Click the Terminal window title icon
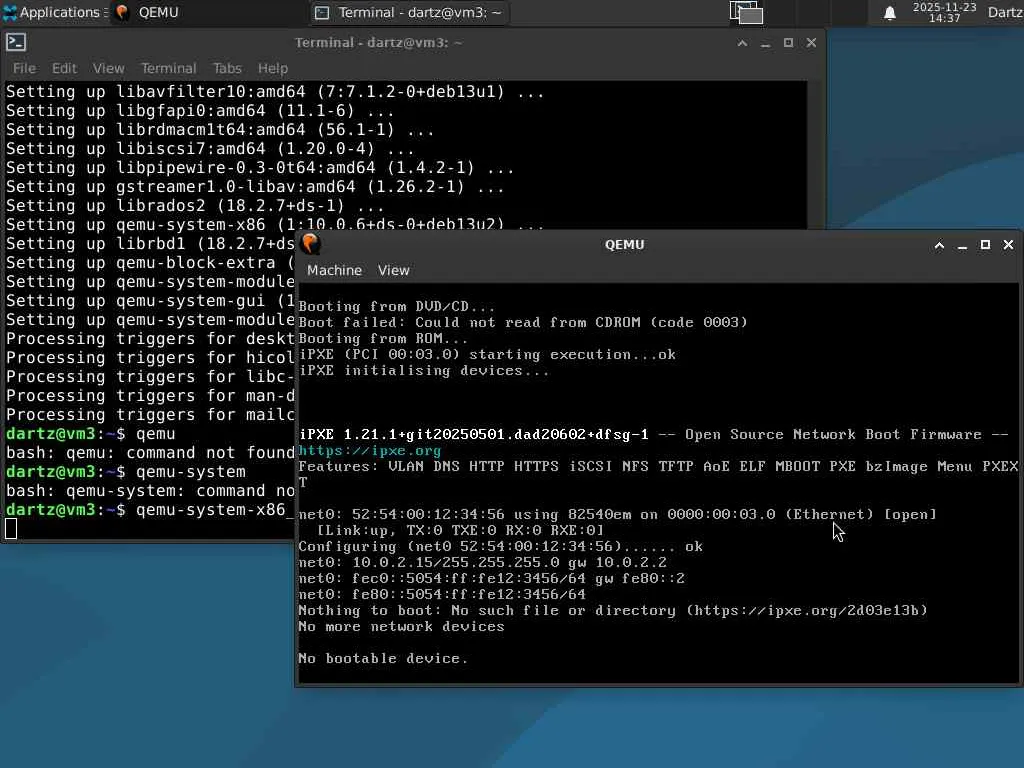 (16, 42)
